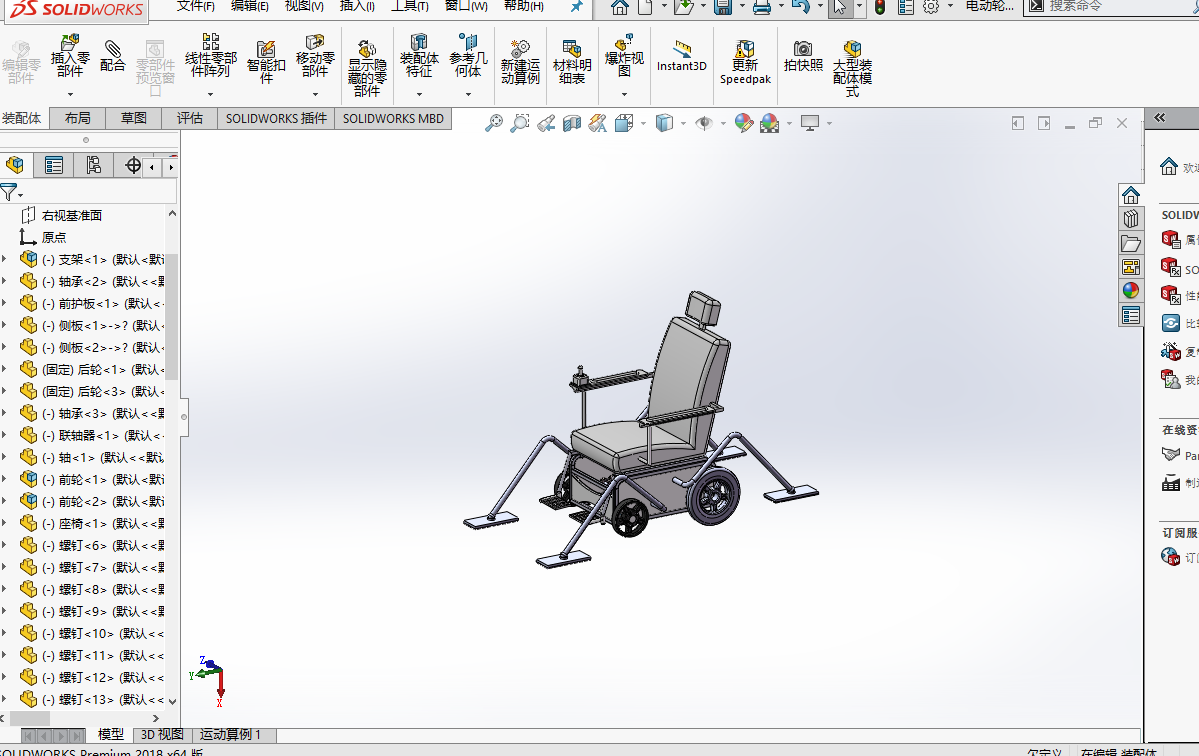Click the Smart Fasteners (智能扣件) tool
Screen dimensions: 1199x756
[x=266, y=61]
